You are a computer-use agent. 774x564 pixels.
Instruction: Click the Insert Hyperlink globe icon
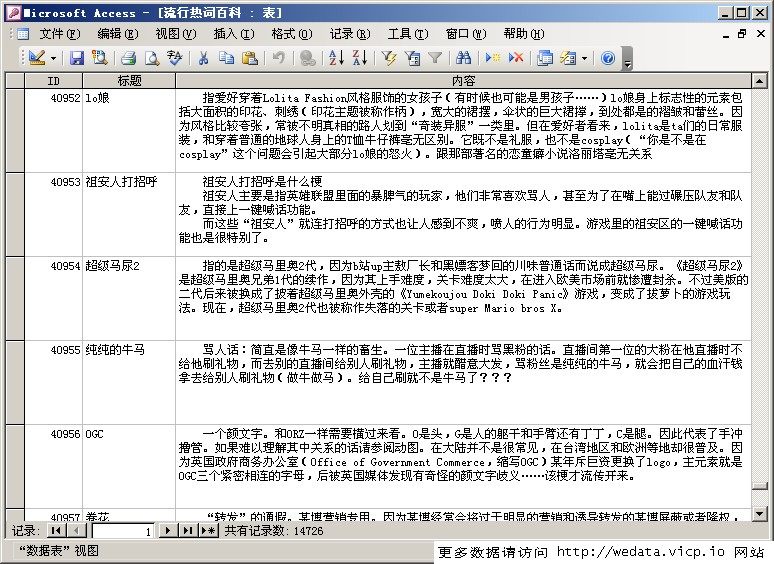[x=308, y=58]
